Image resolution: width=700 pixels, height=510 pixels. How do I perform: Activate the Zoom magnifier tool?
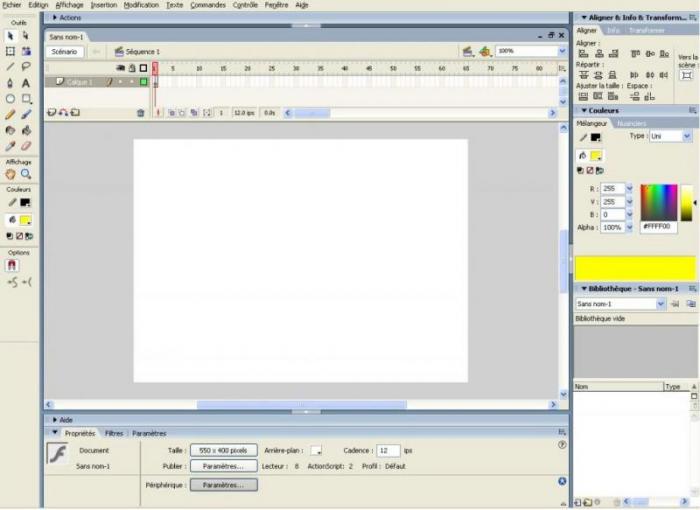click(x=26, y=174)
